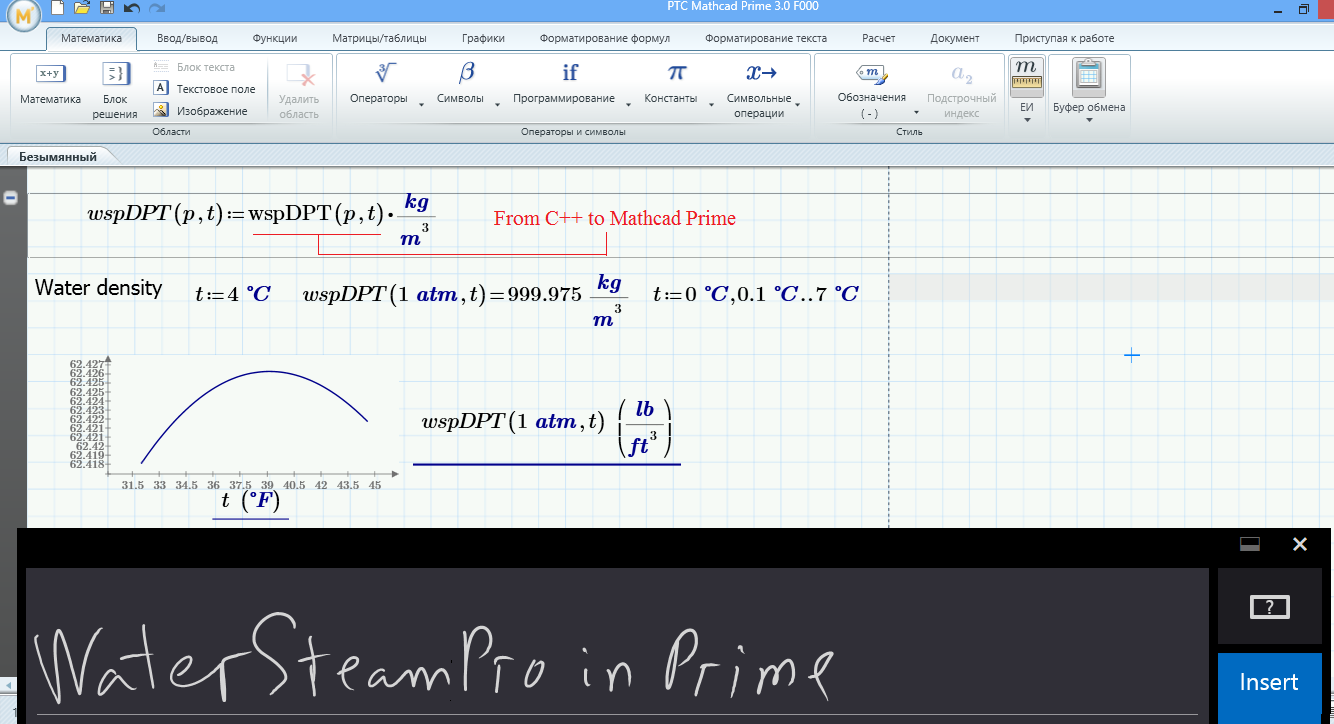Open Символьные операции x-arrow icon
1334x724 pixels.
click(x=761, y=73)
